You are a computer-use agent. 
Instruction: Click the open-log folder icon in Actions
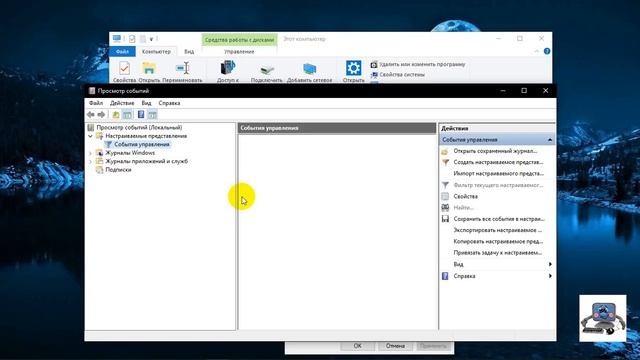point(445,151)
